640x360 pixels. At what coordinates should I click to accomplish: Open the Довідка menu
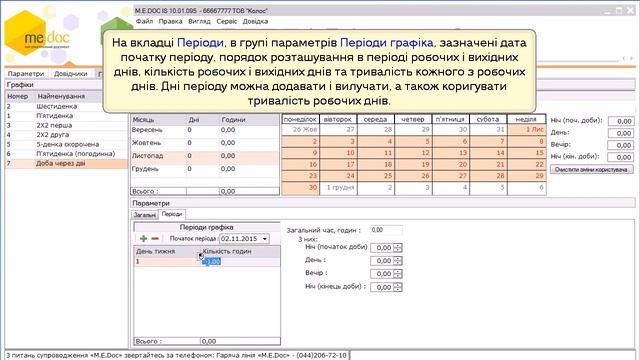tap(255, 21)
